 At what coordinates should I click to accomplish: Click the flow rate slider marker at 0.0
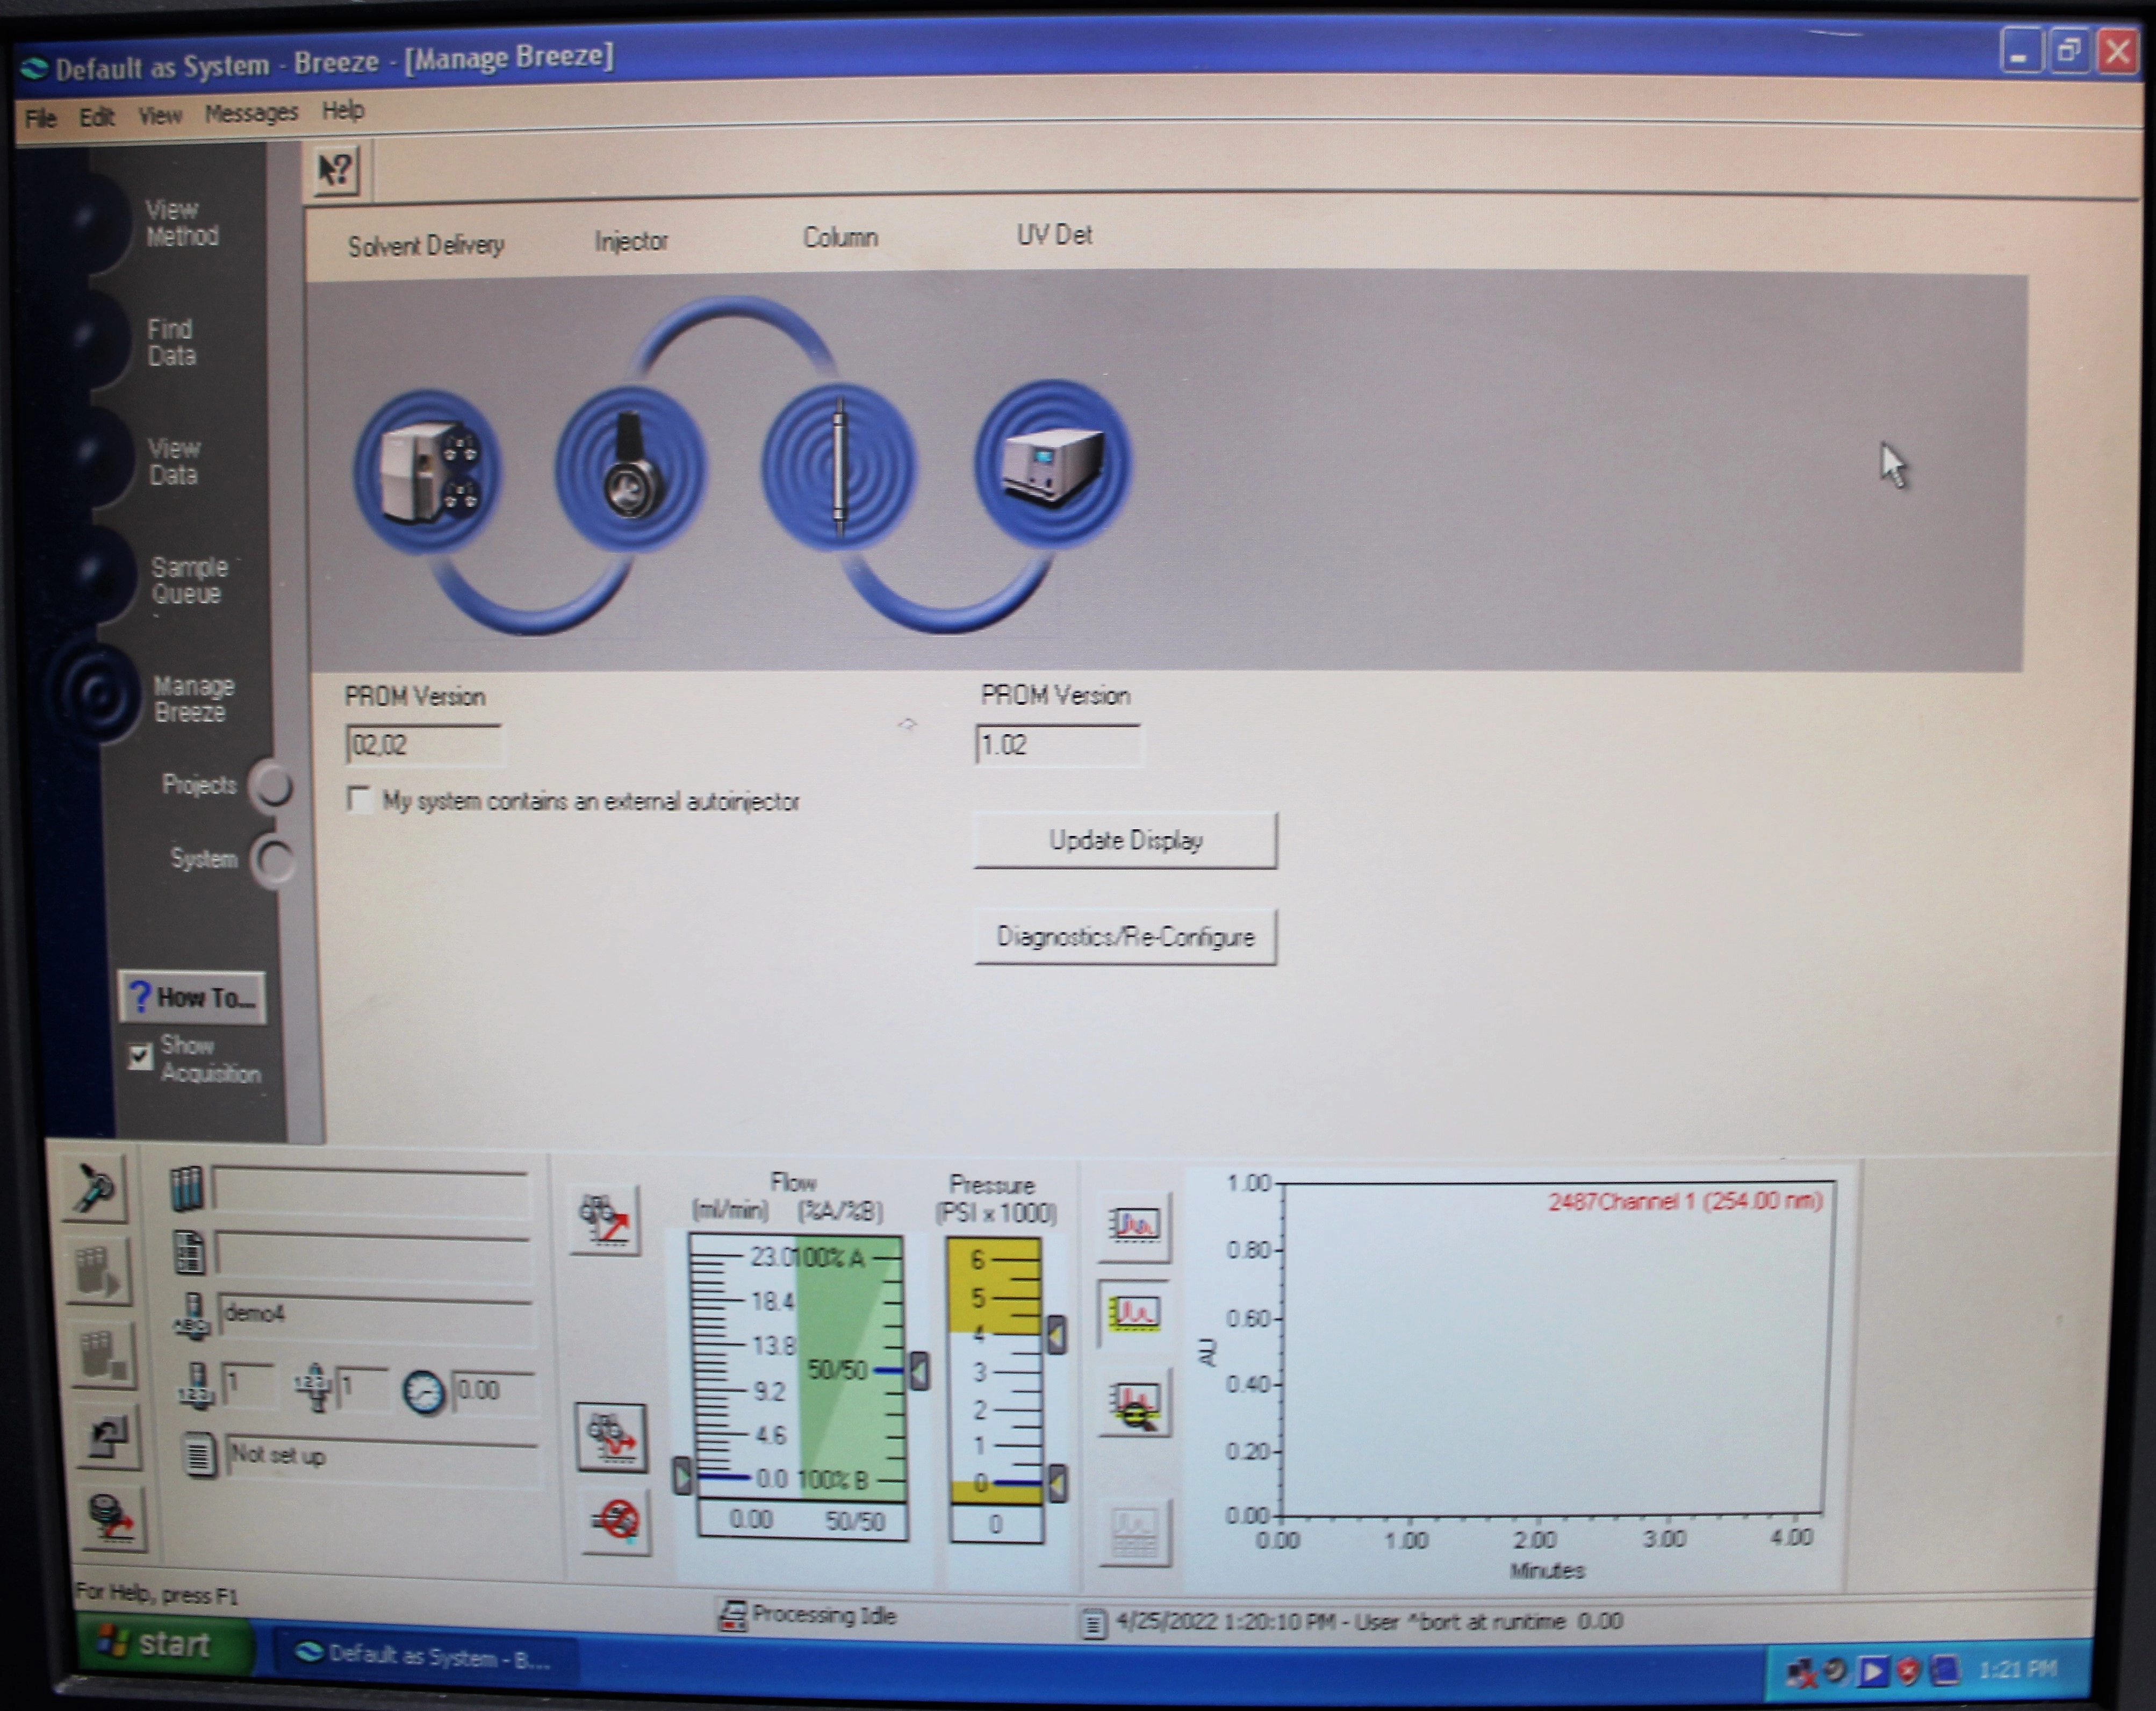(x=682, y=1476)
